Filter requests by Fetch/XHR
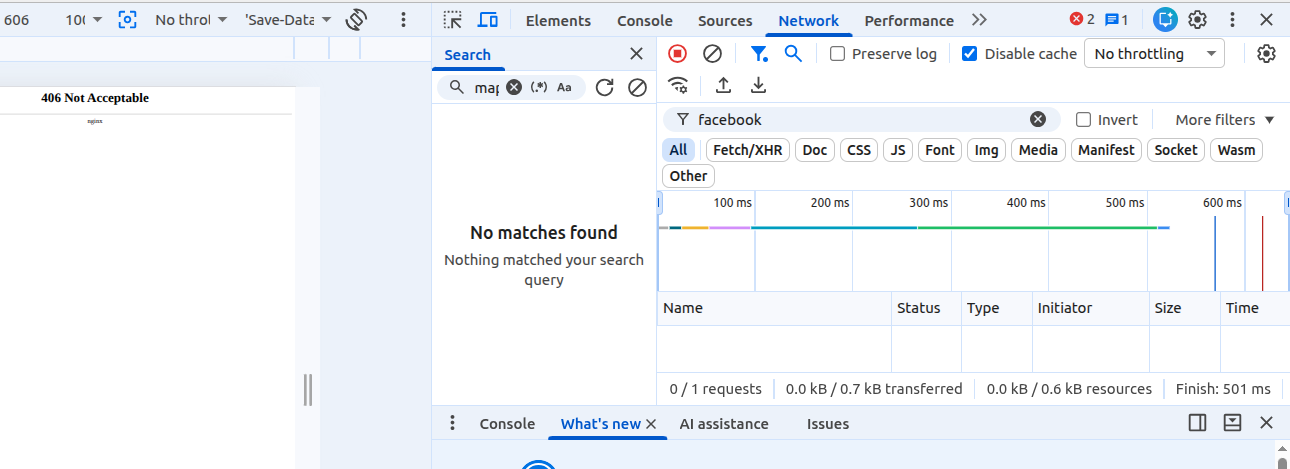The image size is (1290, 469). [x=748, y=150]
